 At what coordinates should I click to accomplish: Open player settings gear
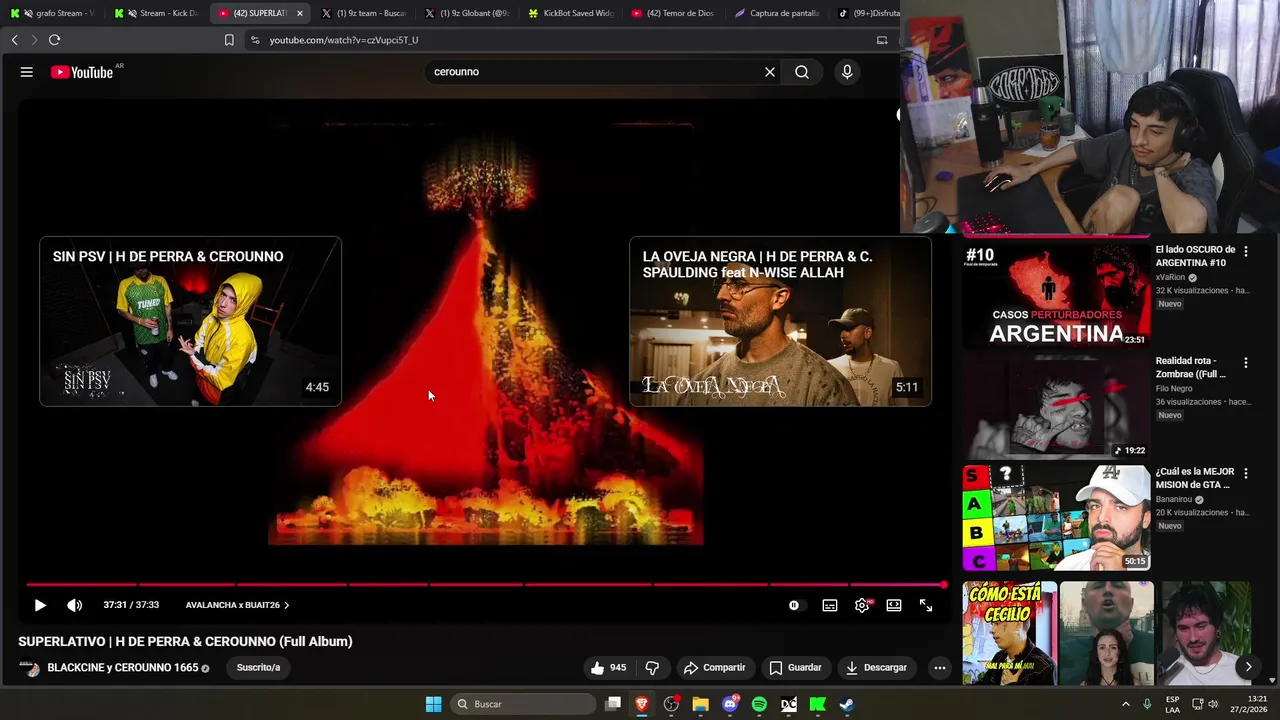[x=862, y=605]
